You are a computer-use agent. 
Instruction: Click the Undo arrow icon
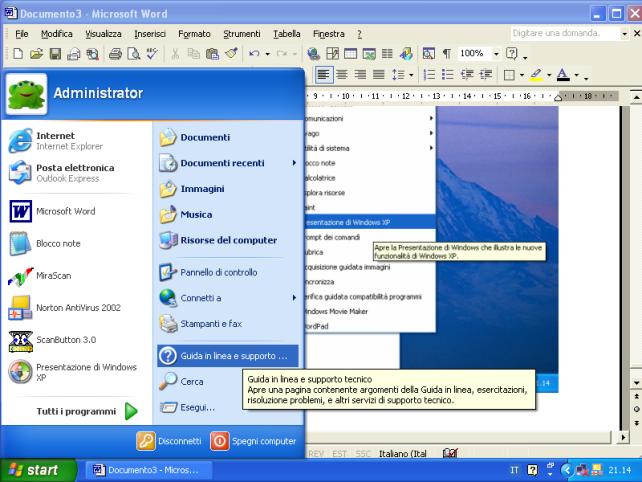coord(254,54)
